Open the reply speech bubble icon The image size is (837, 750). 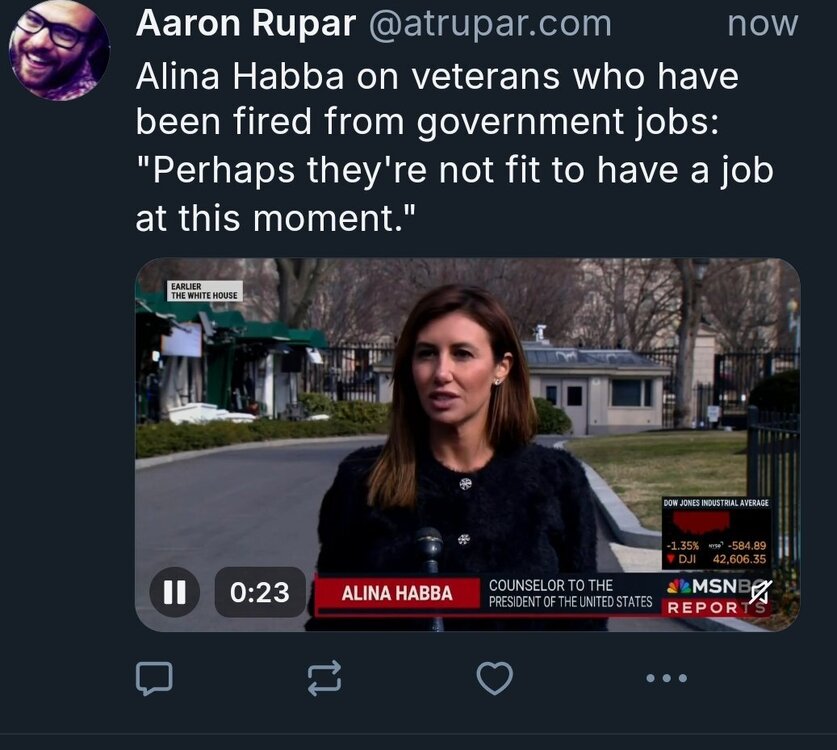pyautogui.click(x=154, y=680)
